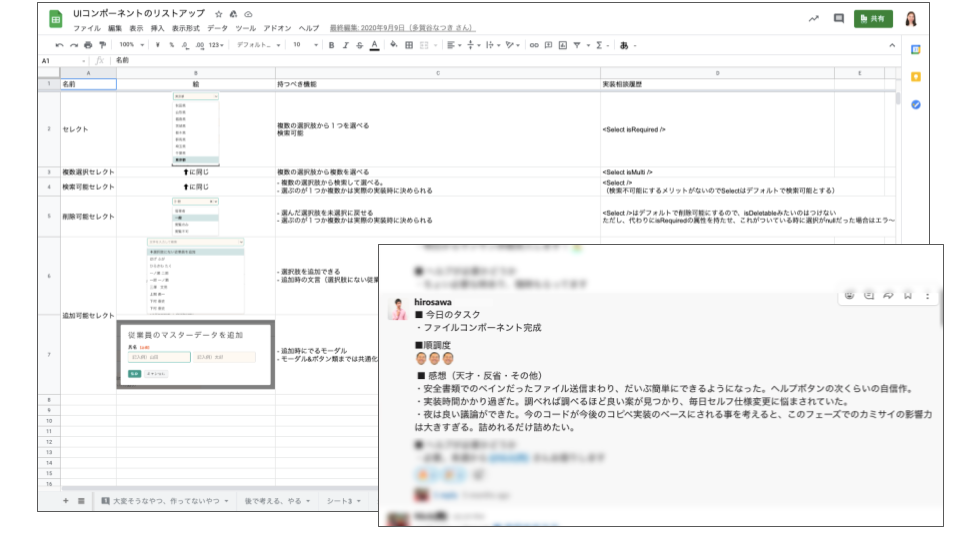Open the 挿入 menu
960x540 pixels.
[157, 28]
